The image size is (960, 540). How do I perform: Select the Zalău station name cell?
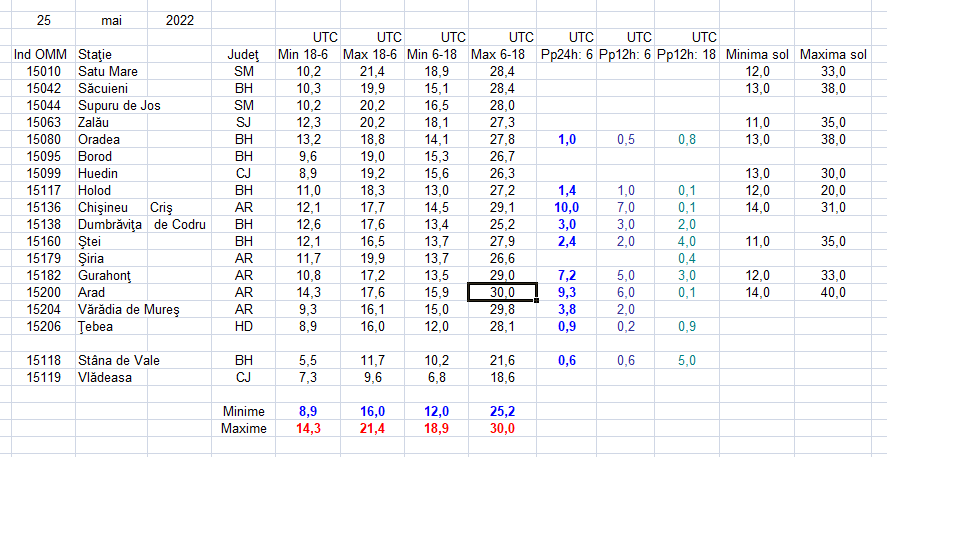tap(111, 123)
